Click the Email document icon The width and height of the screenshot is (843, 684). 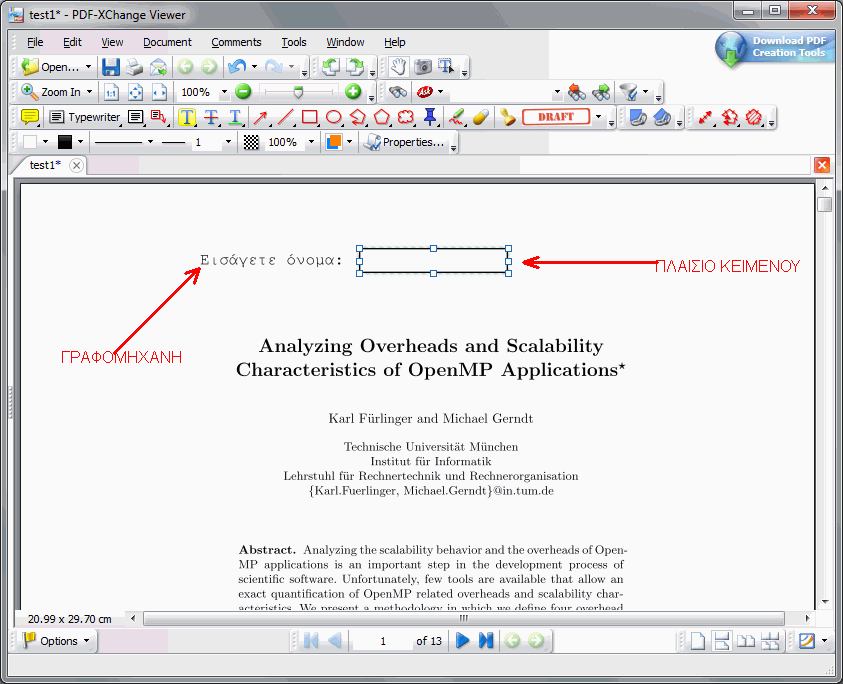pyautogui.click(x=158, y=67)
